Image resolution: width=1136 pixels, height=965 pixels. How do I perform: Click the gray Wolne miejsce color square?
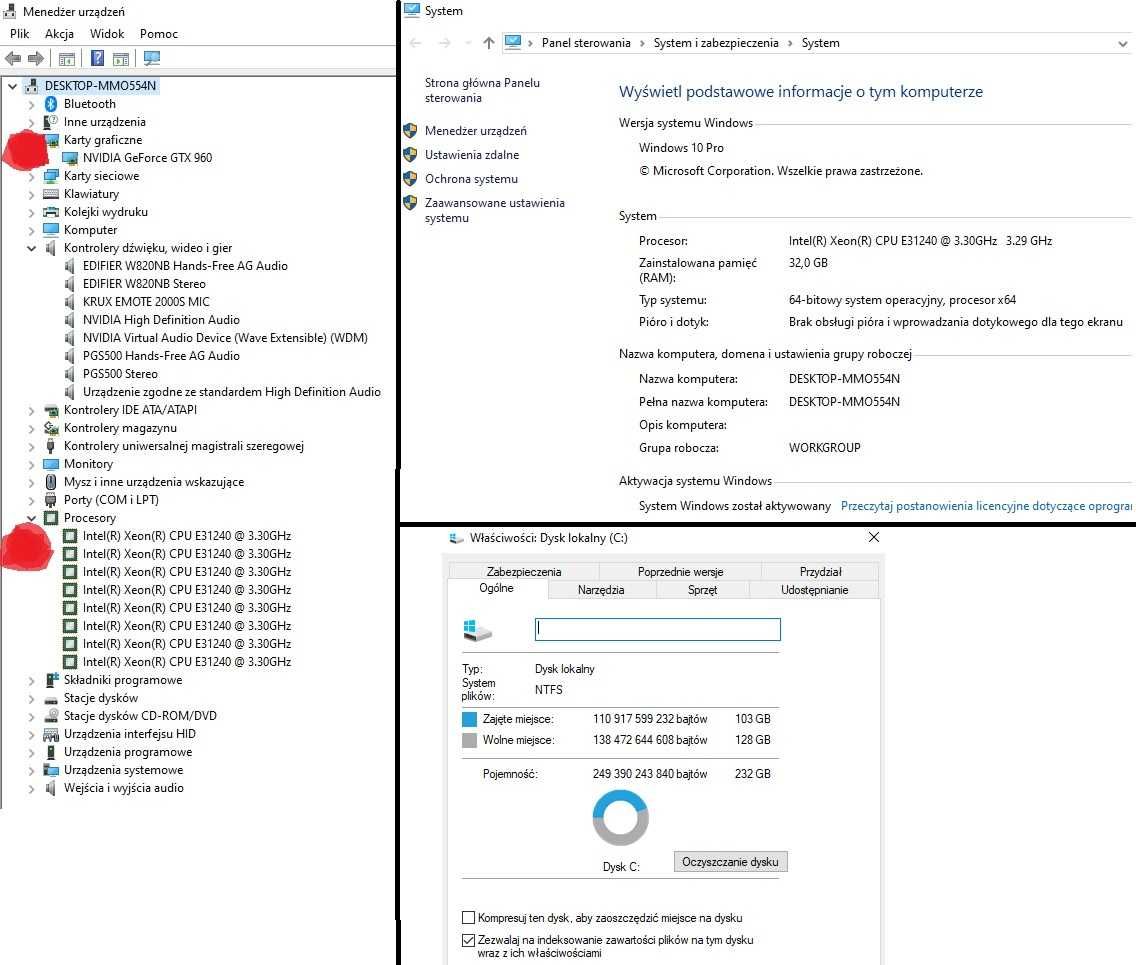[x=469, y=740]
